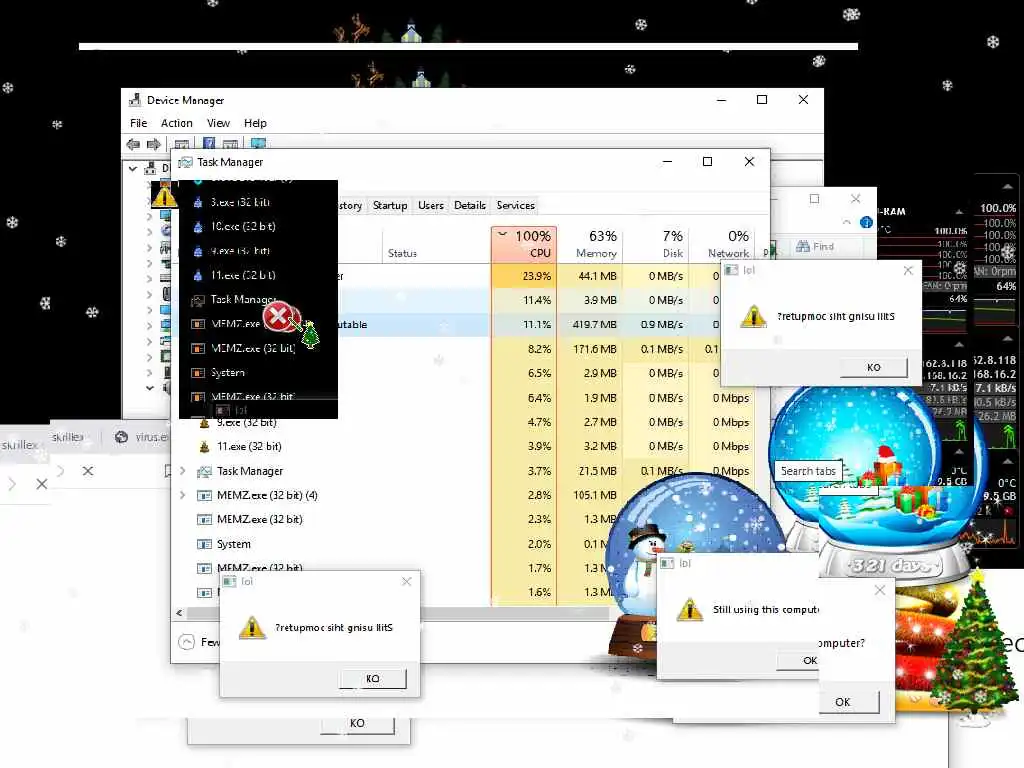Click the red error X icon

click(x=279, y=317)
